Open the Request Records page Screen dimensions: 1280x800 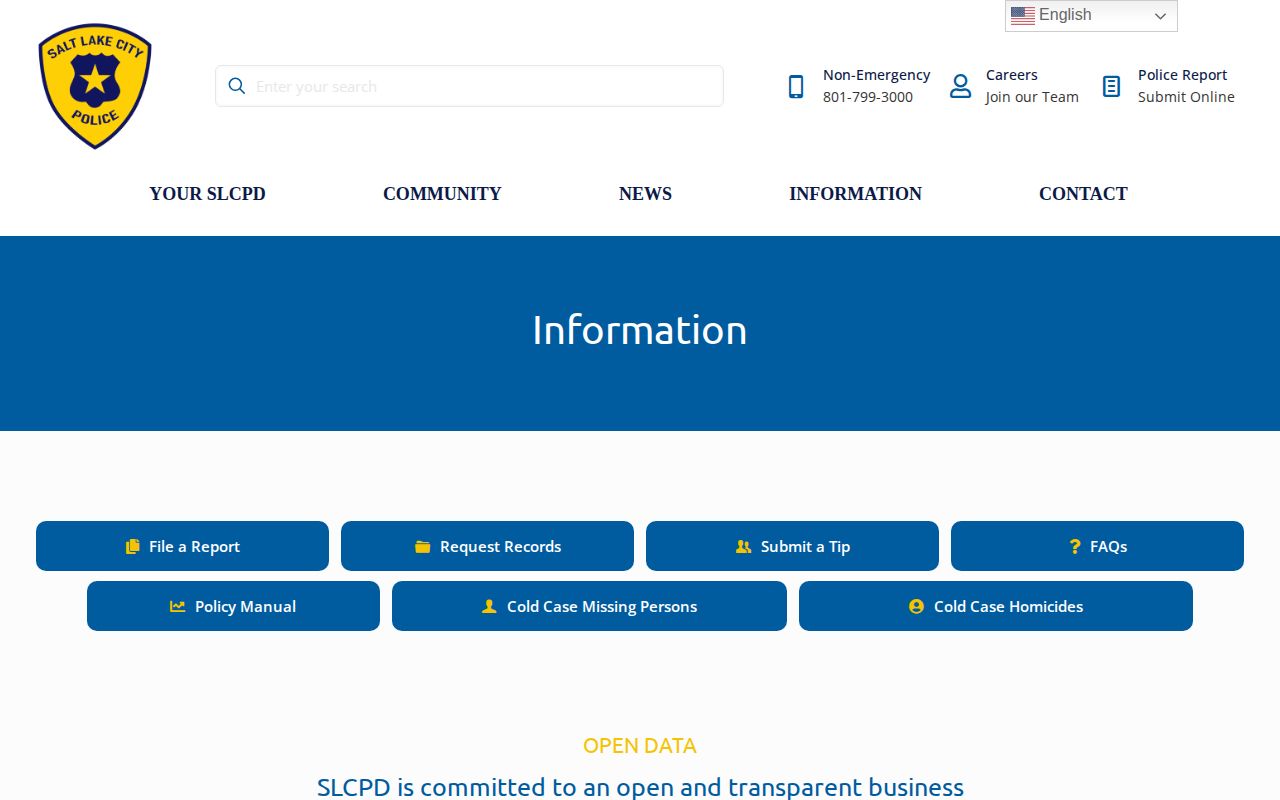pos(487,546)
